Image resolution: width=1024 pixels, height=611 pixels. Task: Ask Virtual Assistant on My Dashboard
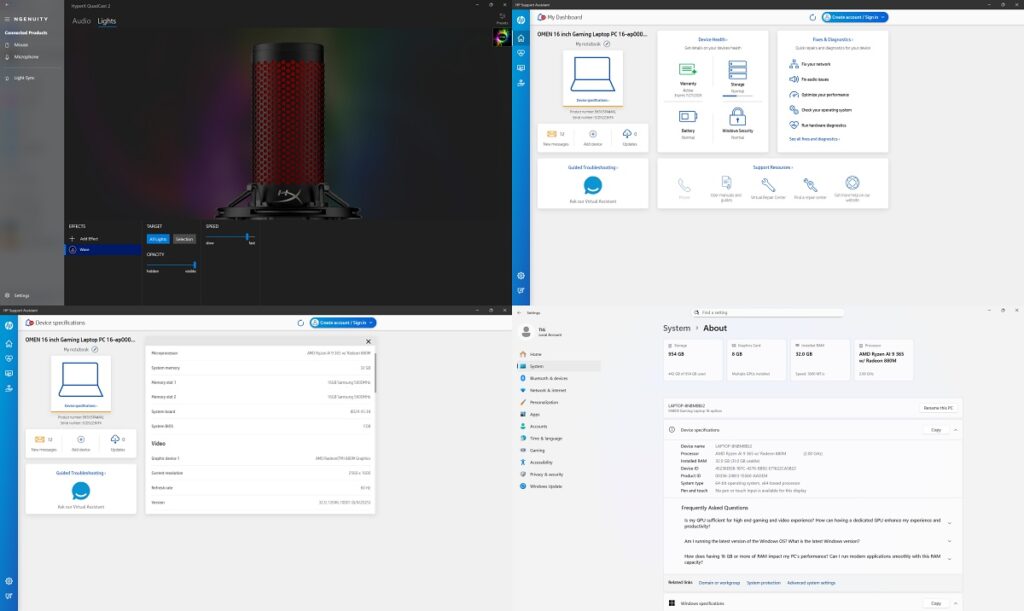click(x=593, y=185)
